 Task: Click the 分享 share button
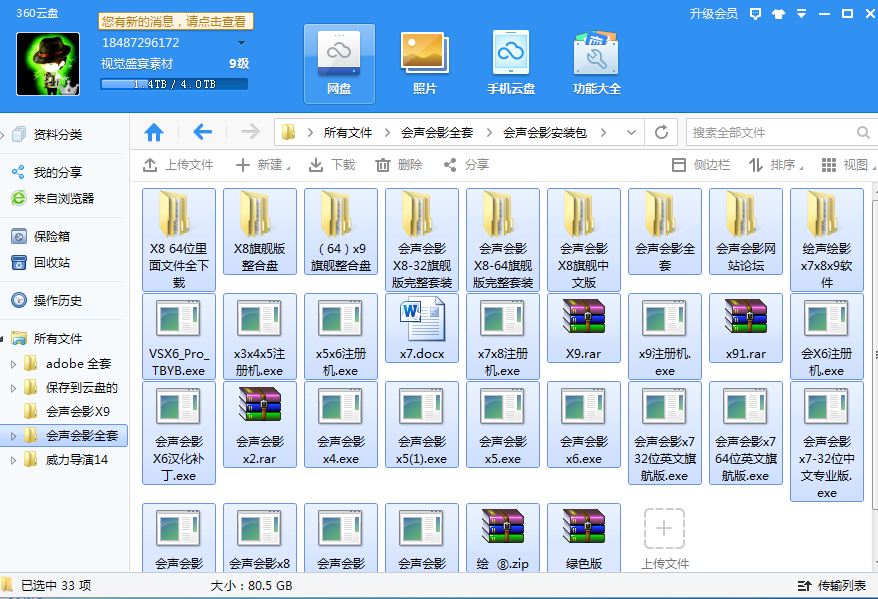(x=466, y=165)
